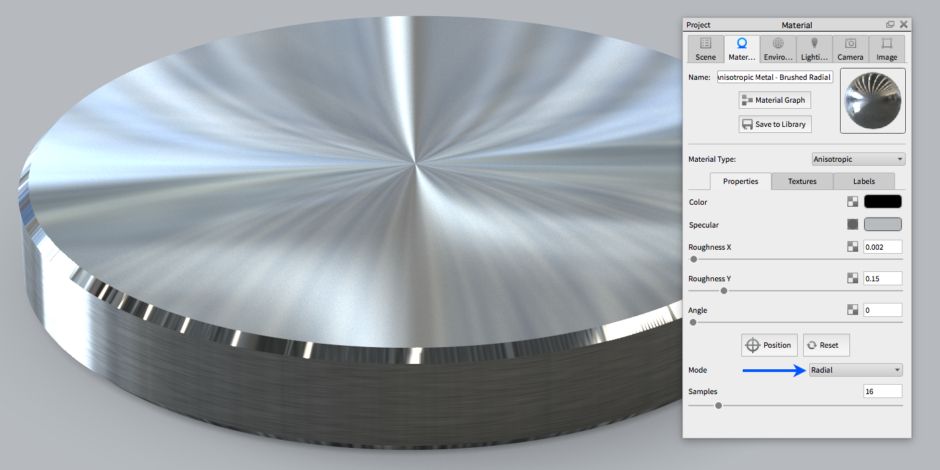
Task: Switch to the Environment tab
Action: click(x=778, y=49)
